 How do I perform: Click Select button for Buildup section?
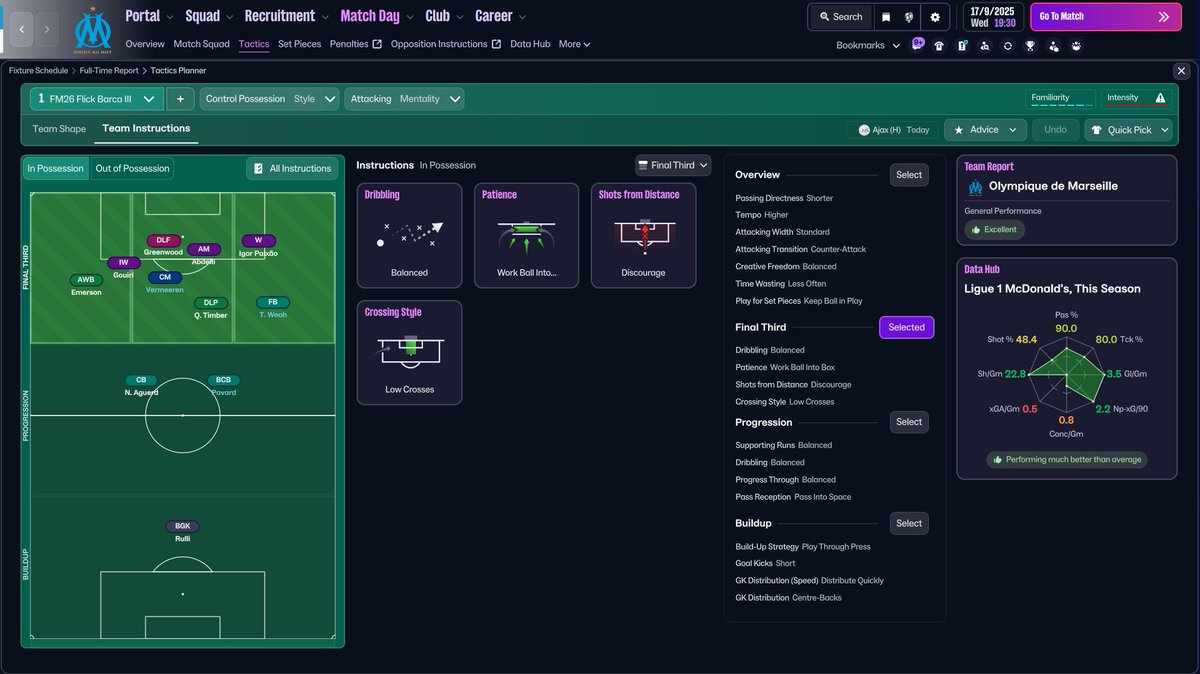[909, 523]
